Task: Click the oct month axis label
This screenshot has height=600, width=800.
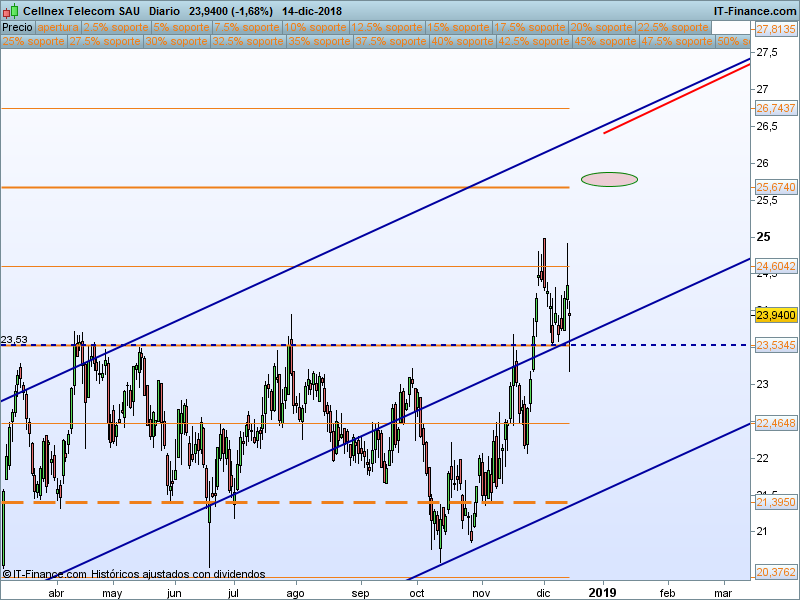Action: (x=417, y=593)
